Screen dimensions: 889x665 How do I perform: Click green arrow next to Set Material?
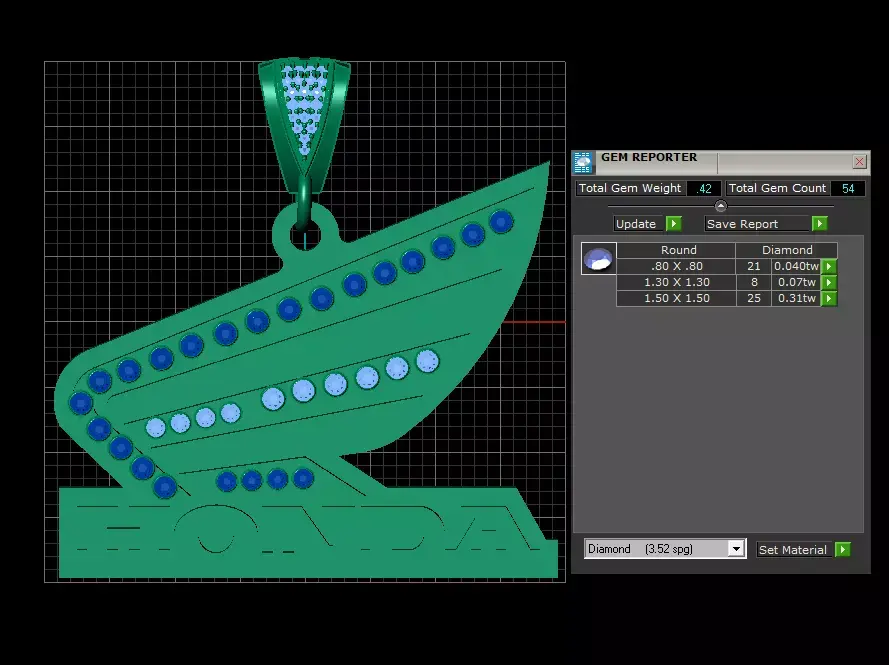pyautogui.click(x=843, y=549)
